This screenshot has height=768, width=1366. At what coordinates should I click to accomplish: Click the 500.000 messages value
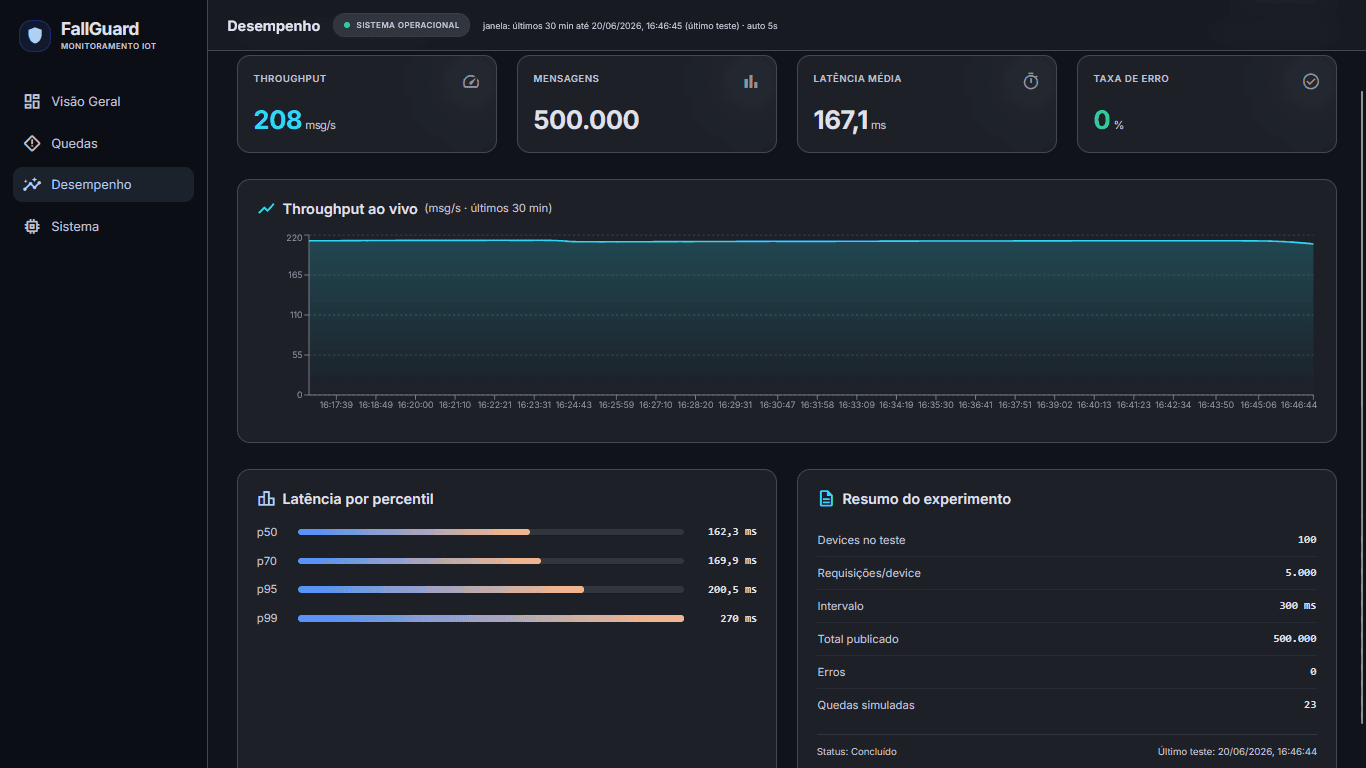586,120
